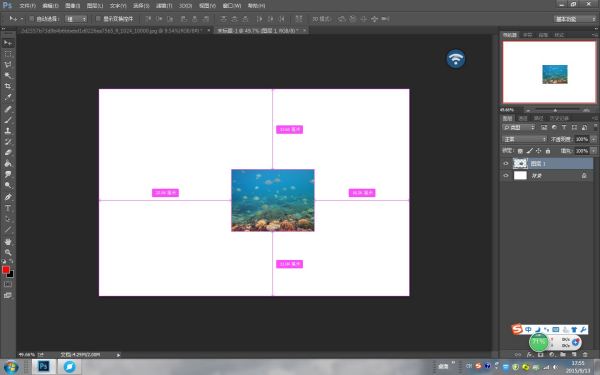Open the 基本功能 workspace dropdown
Screen dimensions: 600x375
click(x=575, y=19)
